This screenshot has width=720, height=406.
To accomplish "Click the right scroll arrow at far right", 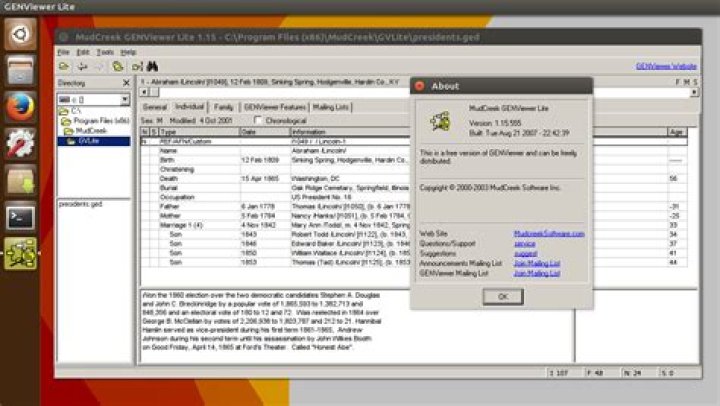I will pos(694,92).
